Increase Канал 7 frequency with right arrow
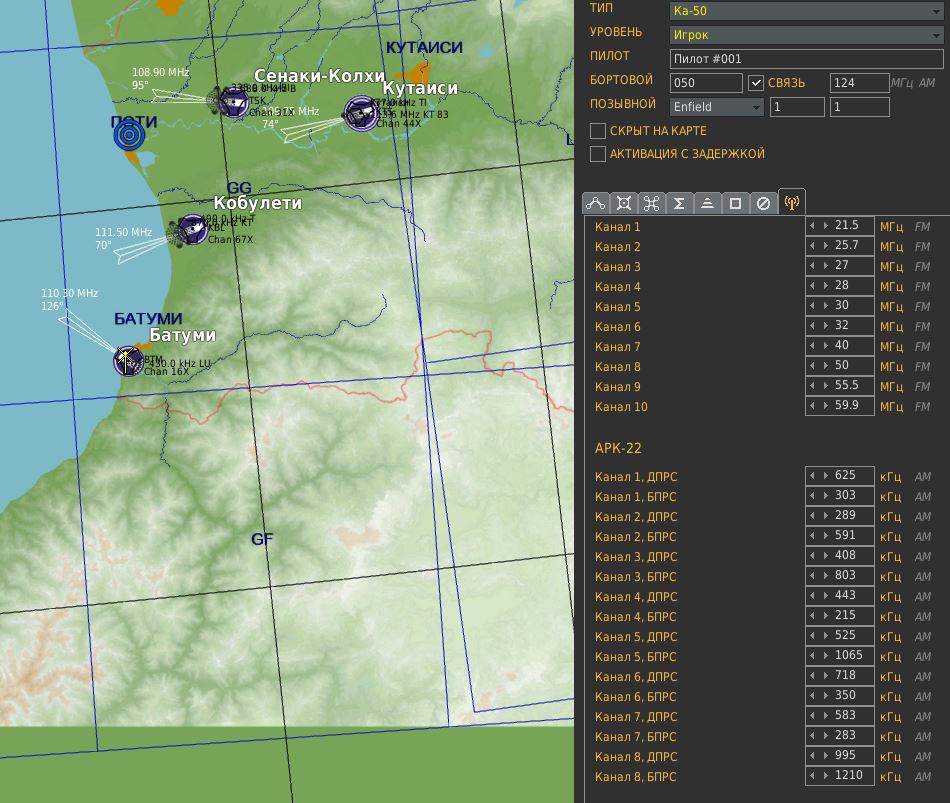This screenshot has width=950, height=803. [825, 345]
